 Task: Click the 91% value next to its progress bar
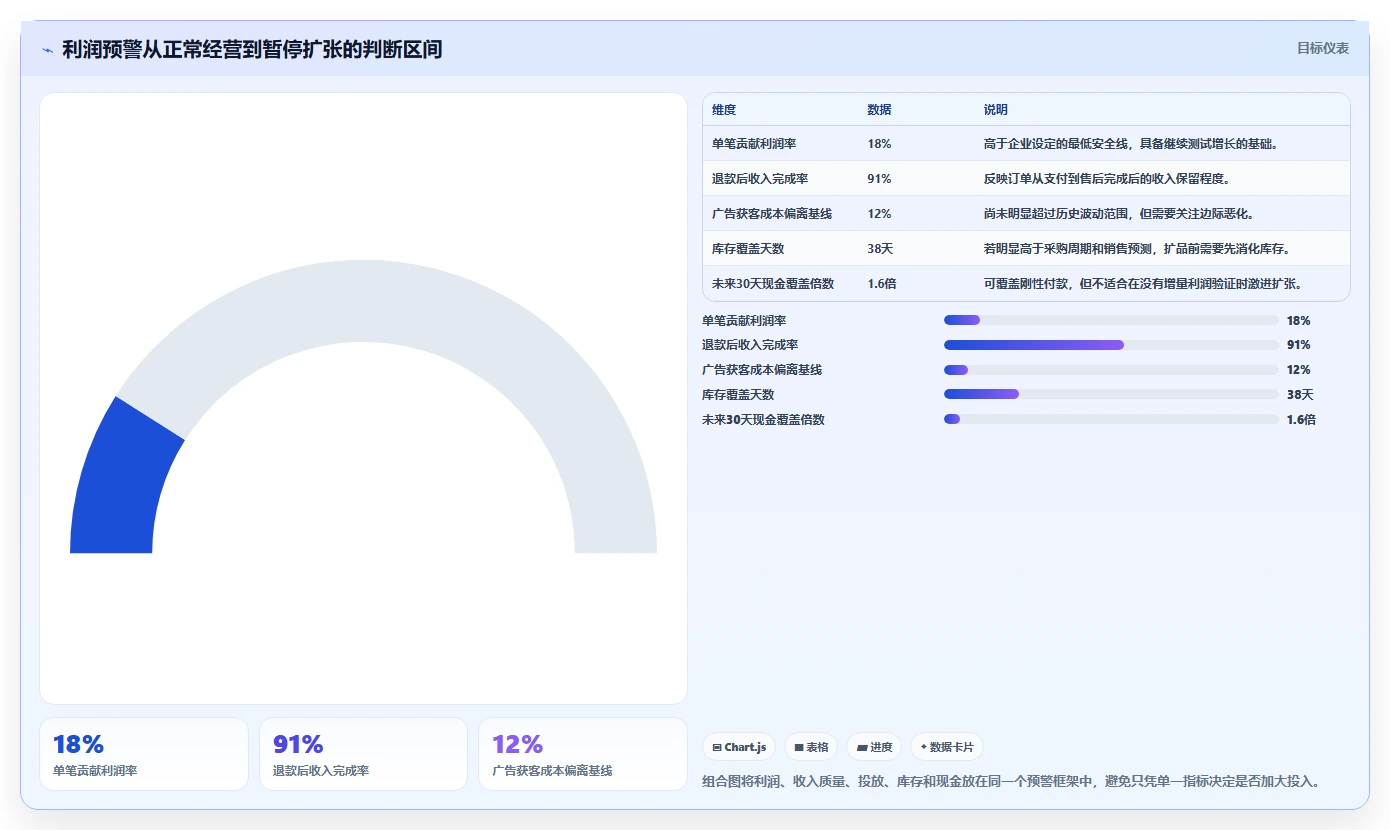1298,345
